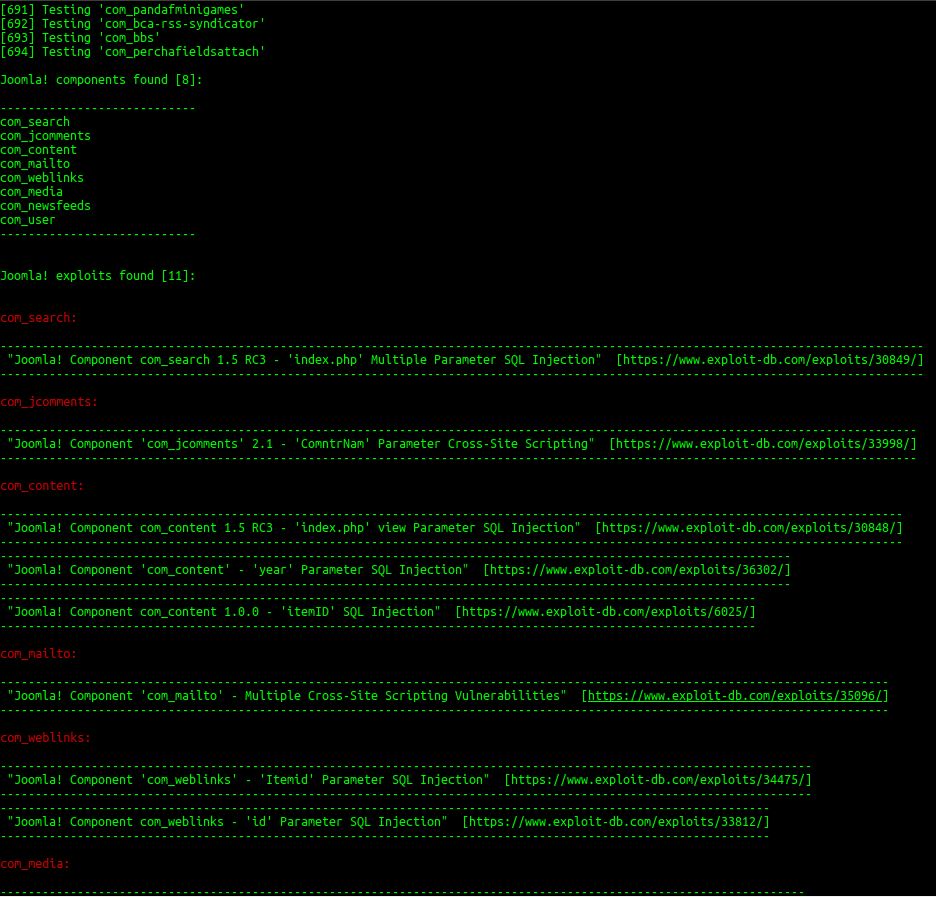936x897 pixels.
Task: Open the exploit-db link for exploit 30848
Action: 749,528
